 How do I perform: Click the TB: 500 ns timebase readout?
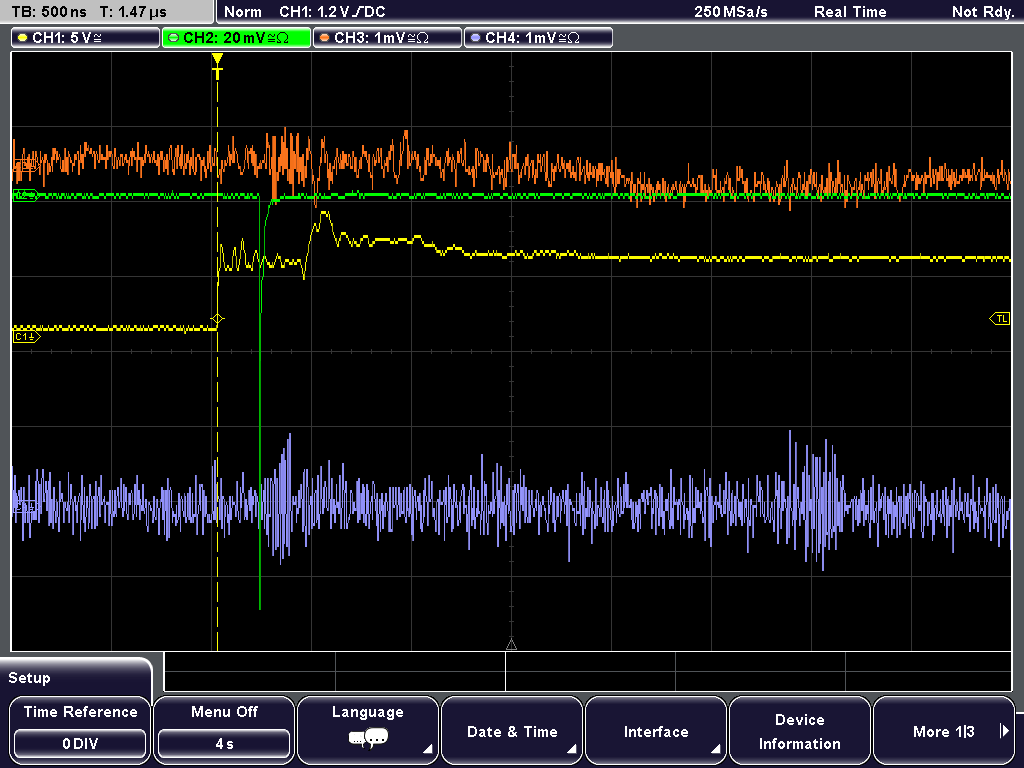(x=49, y=12)
